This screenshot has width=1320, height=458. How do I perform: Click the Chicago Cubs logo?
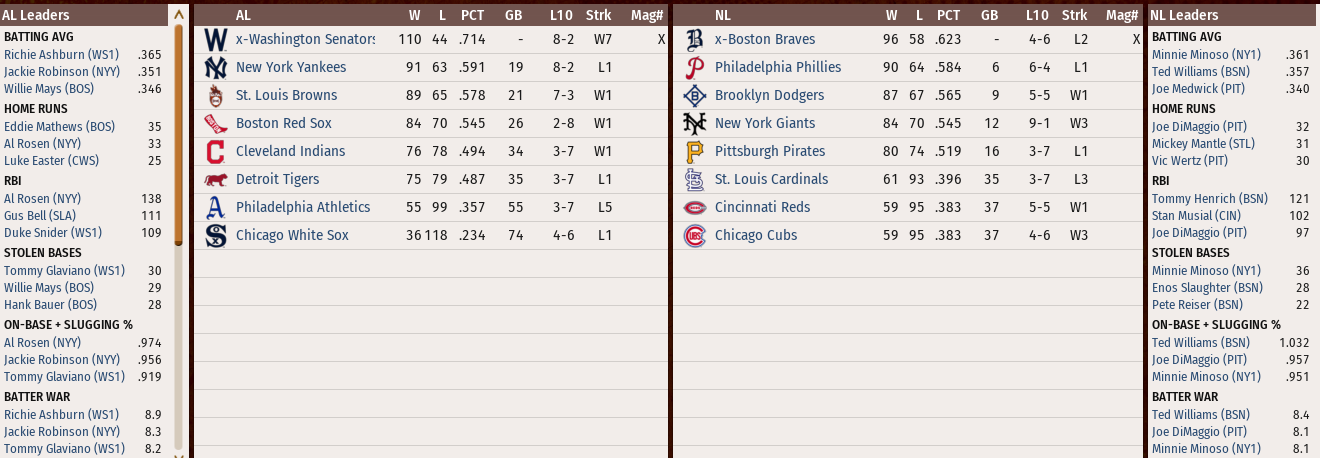(694, 236)
